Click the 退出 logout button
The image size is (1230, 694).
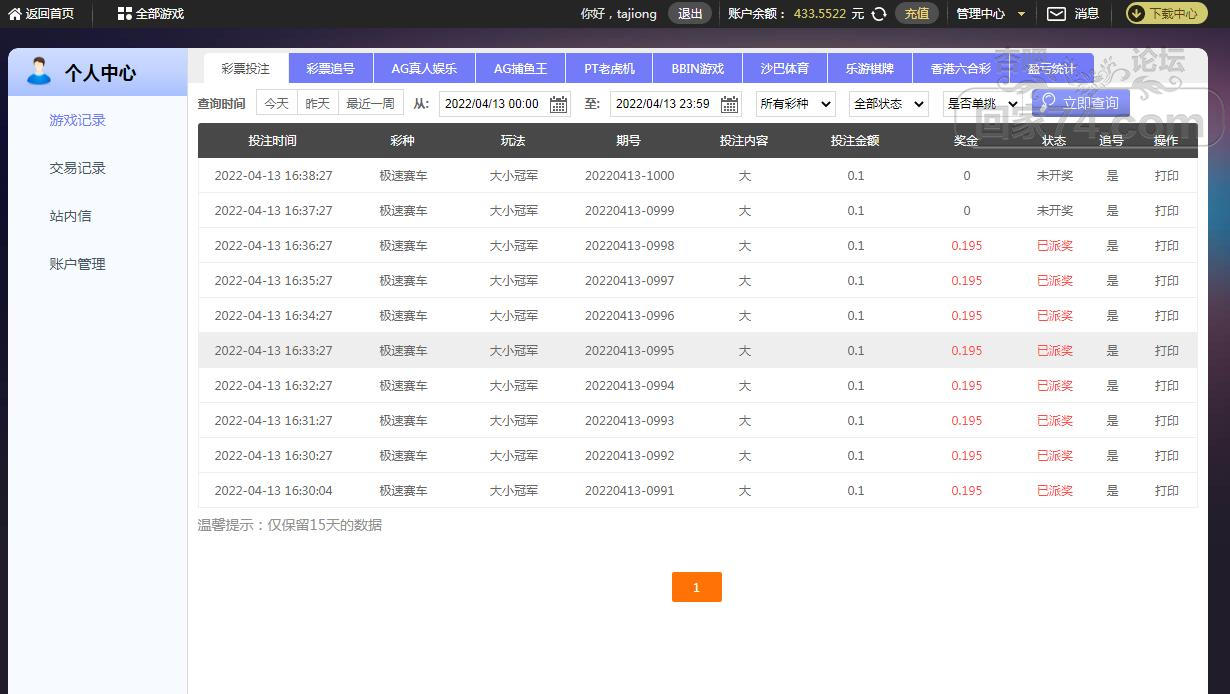tap(690, 14)
